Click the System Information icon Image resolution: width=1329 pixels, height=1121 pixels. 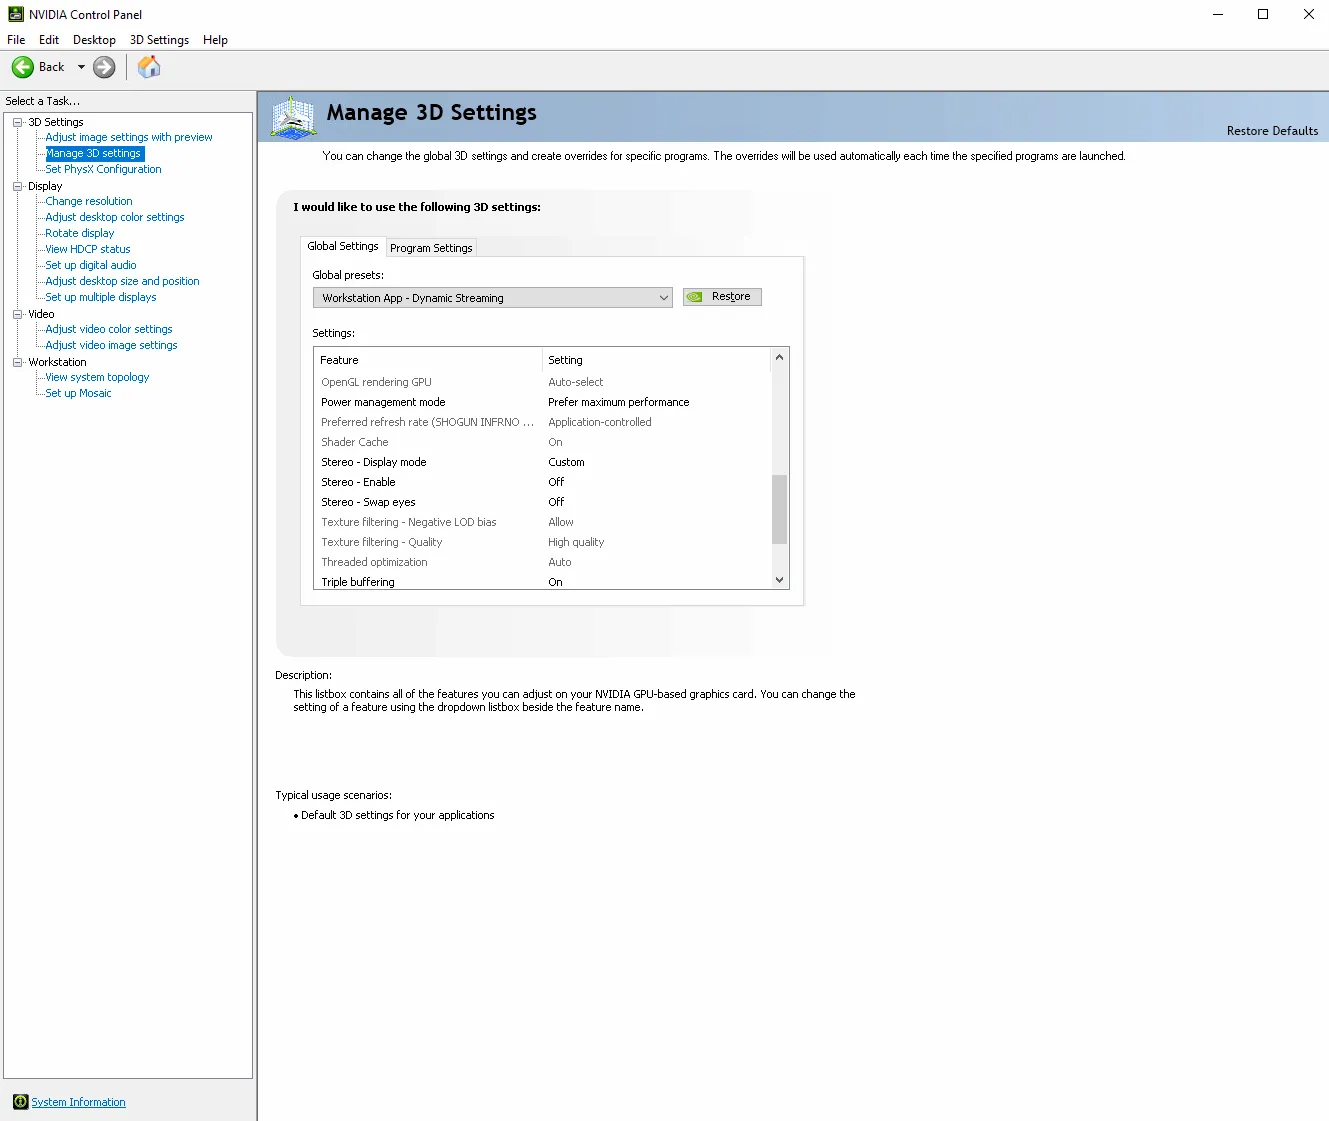tap(20, 1102)
